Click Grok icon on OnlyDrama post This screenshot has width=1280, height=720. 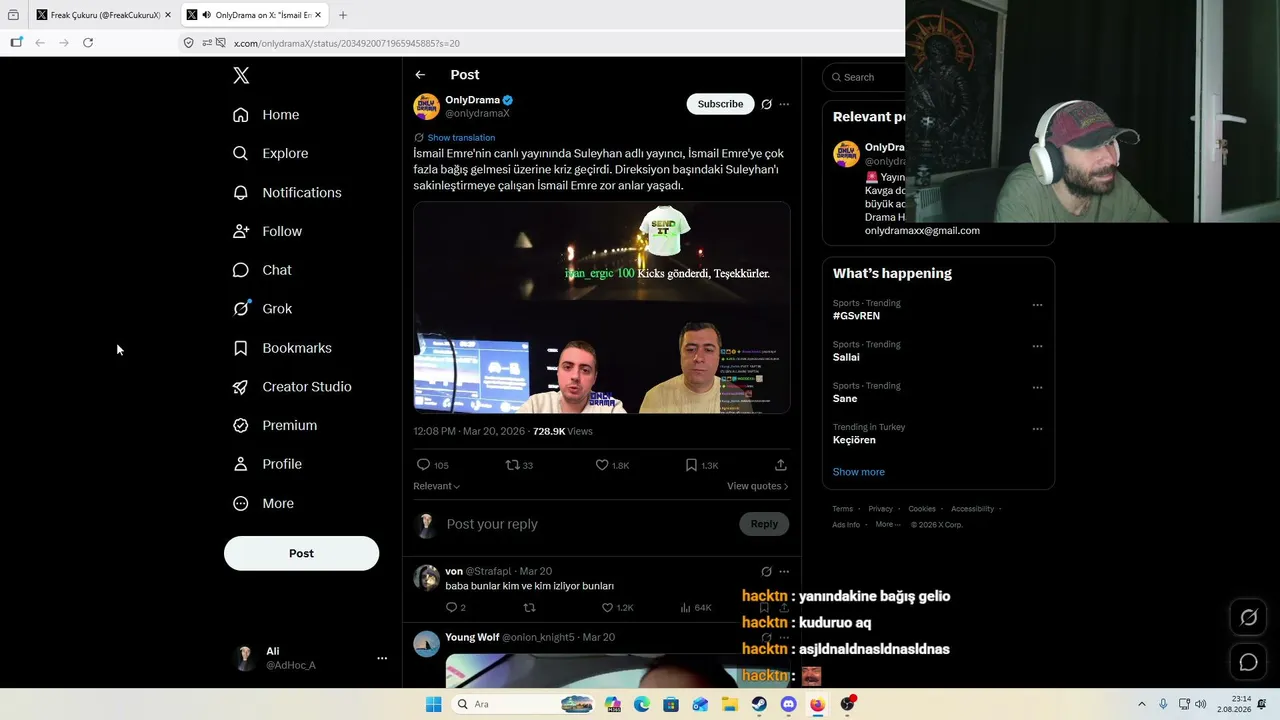click(767, 104)
